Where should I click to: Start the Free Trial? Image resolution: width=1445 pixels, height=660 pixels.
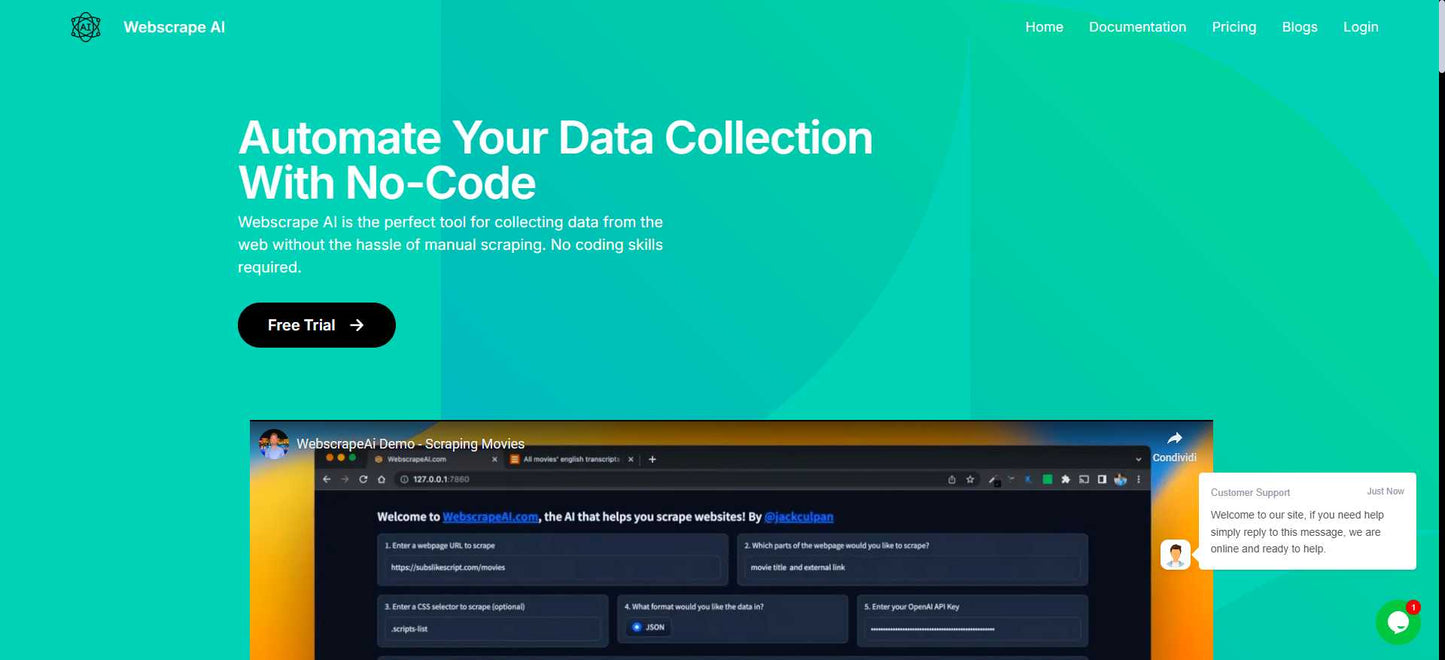(316, 325)
